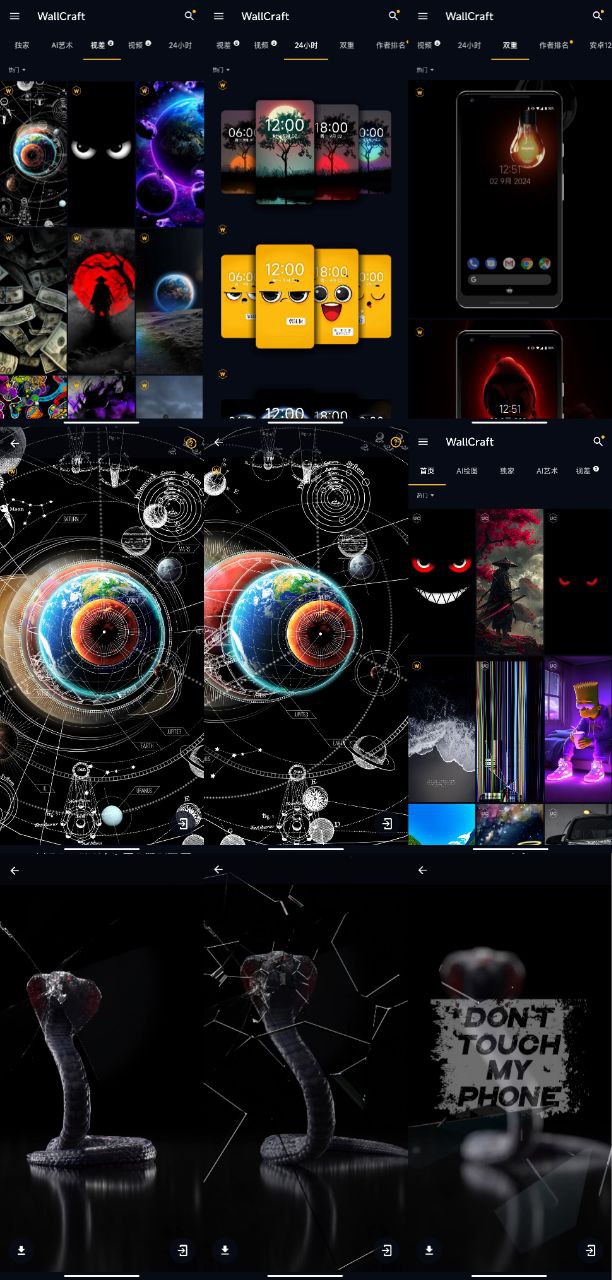612x1280 pixels.
Task: Expand 热门 sort dropdown on 双重-selected screen
Action: (x=425, y=70)
